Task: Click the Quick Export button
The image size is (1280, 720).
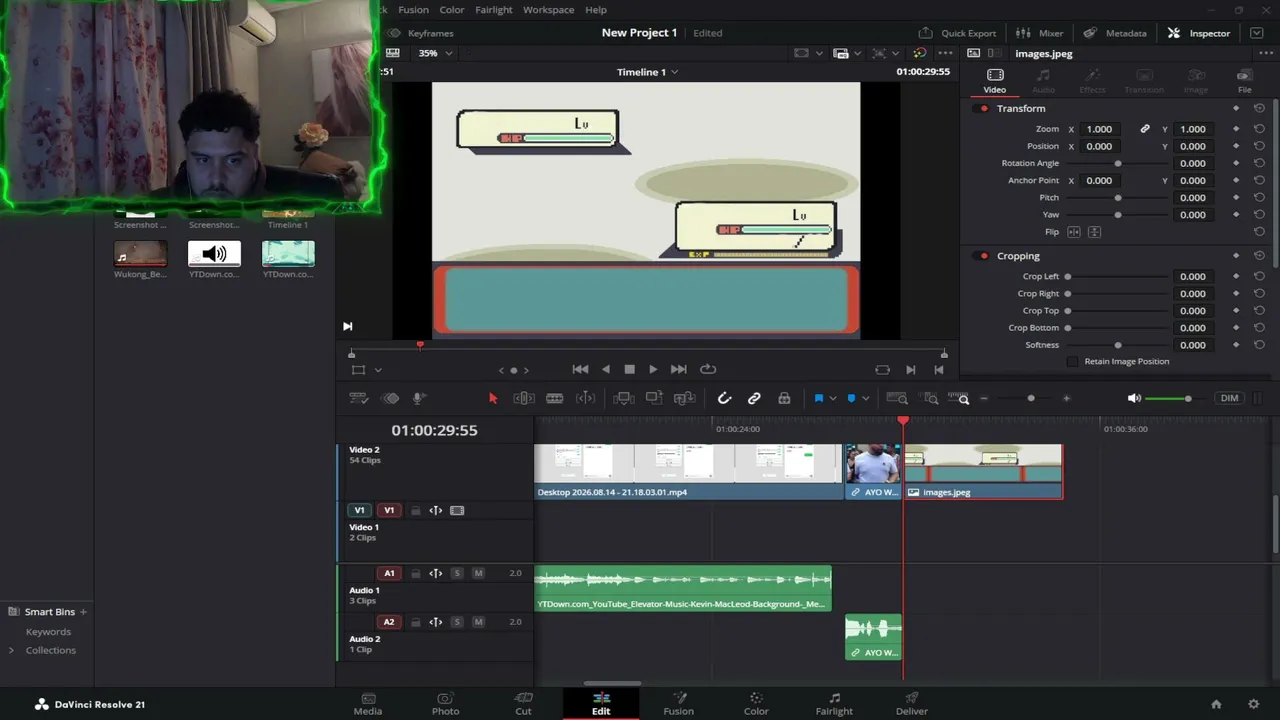Action: click(957, 33)
